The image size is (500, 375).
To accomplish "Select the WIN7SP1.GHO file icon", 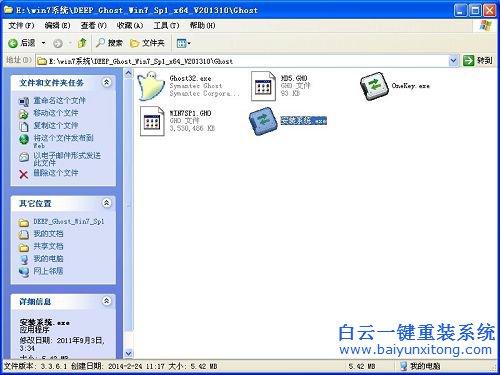I will 152,121.
